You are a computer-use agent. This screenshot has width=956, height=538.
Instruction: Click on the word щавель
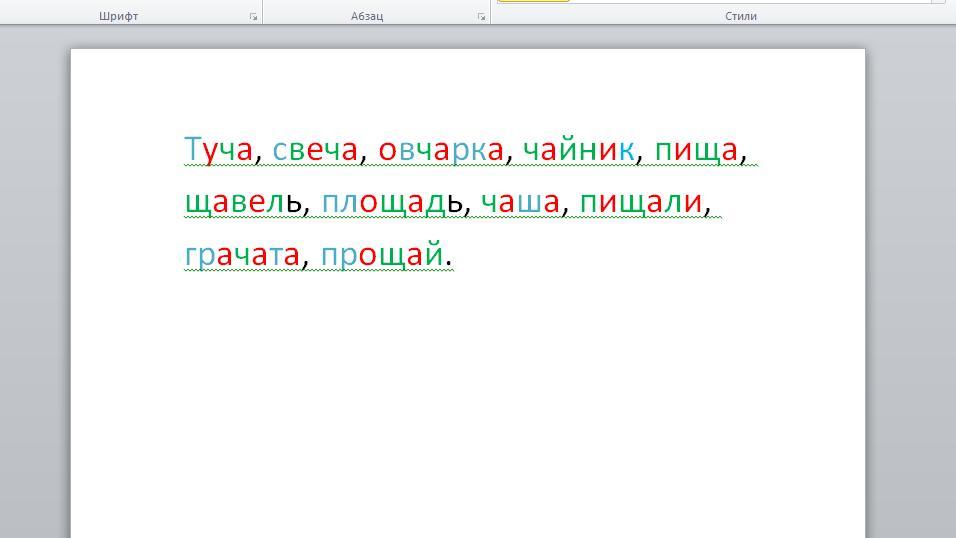(x=243, y=203)
